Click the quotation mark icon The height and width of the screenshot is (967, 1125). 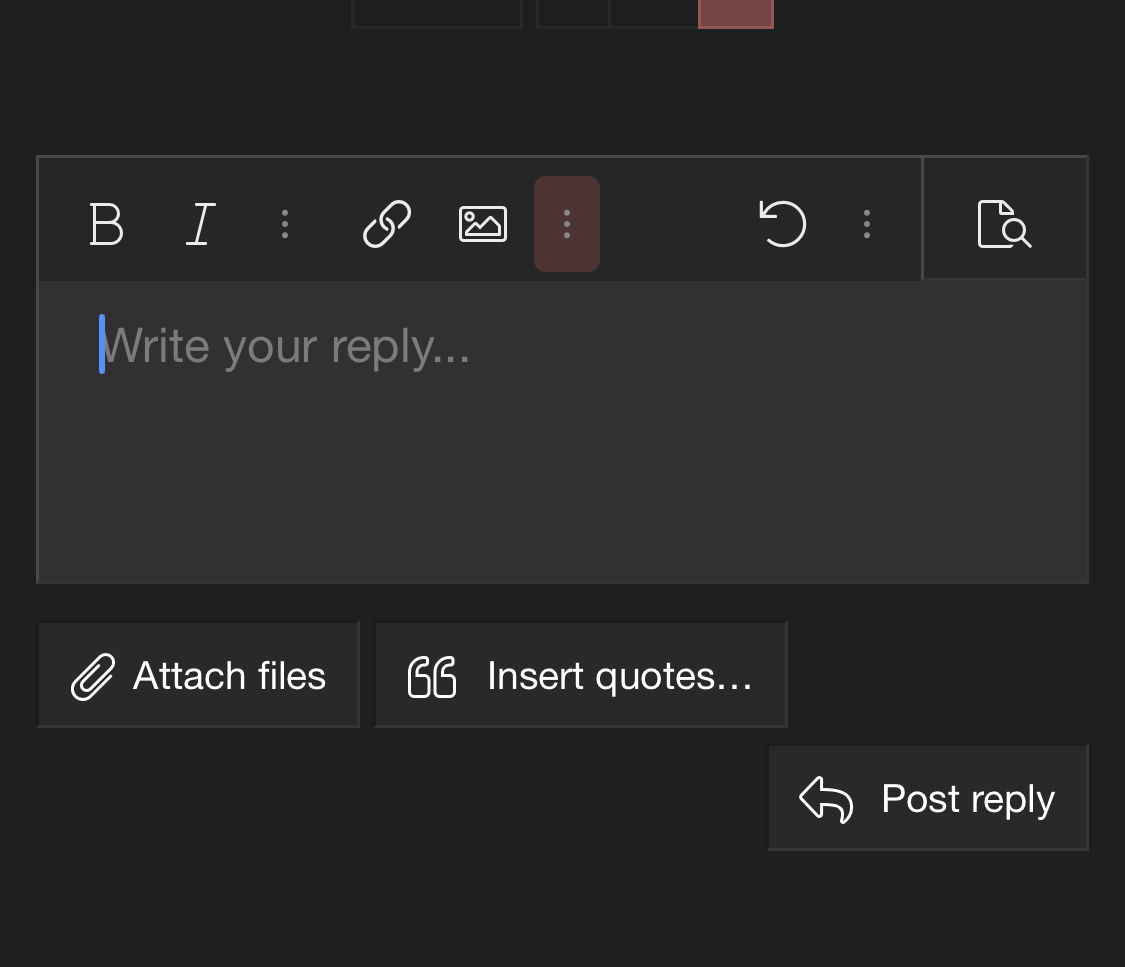coord(432,677)
